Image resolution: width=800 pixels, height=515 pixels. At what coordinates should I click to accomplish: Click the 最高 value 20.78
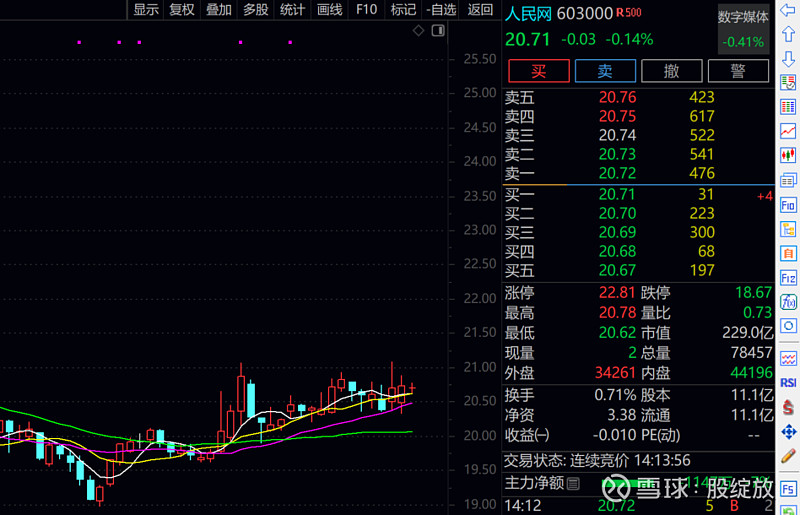coord(617,312)
